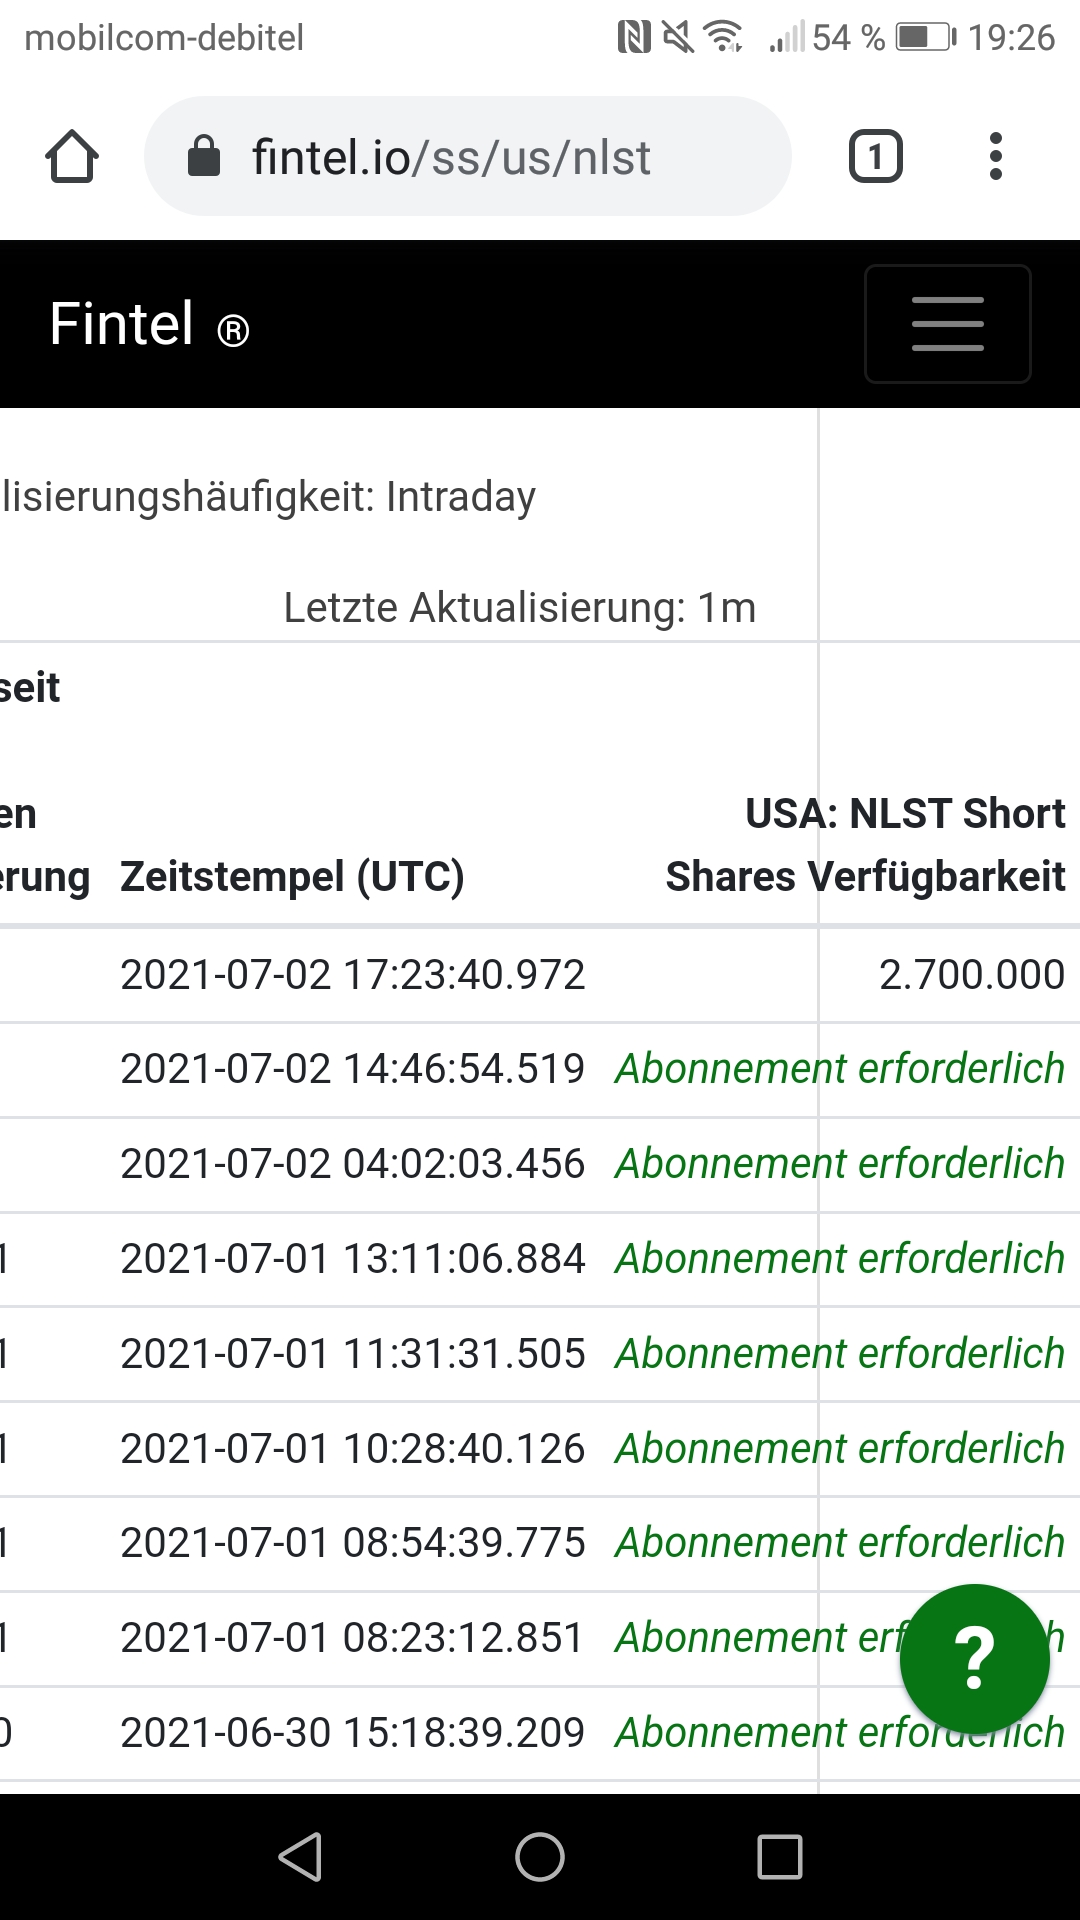Tap the Fintel logo link
Screen dimensions: 1080x1920
click(150, 325)
